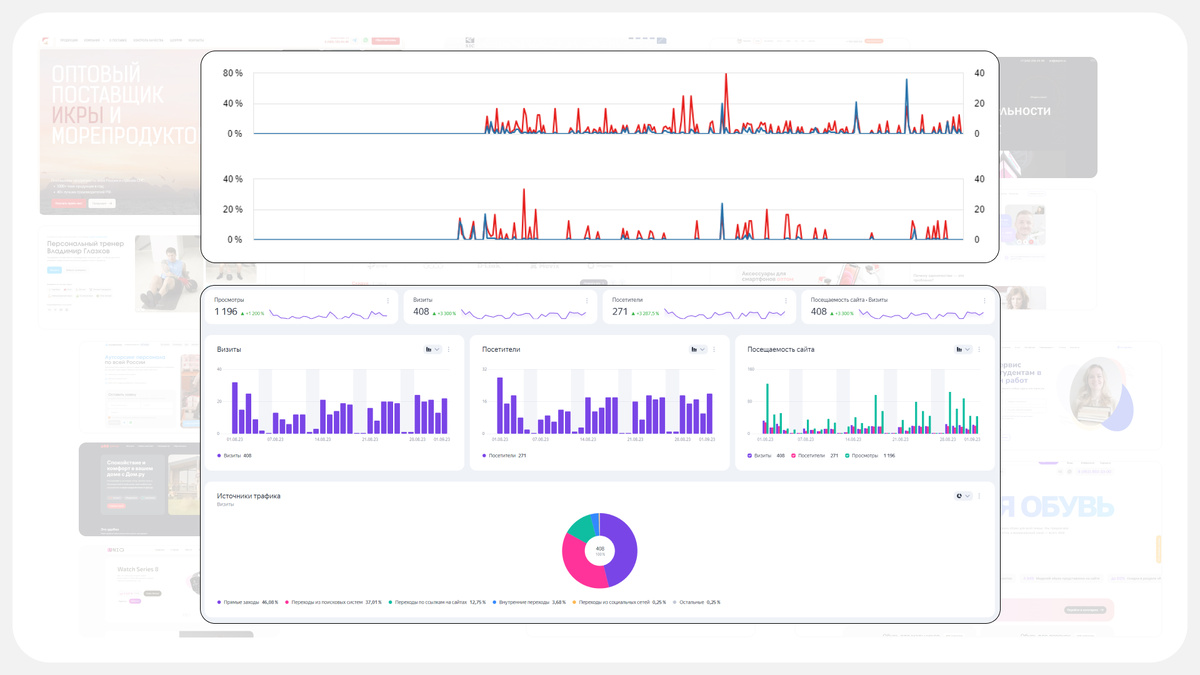1200x675 pixels.
Task: Toggle Прямые заходы legend entry
Action: pos(248,602)
